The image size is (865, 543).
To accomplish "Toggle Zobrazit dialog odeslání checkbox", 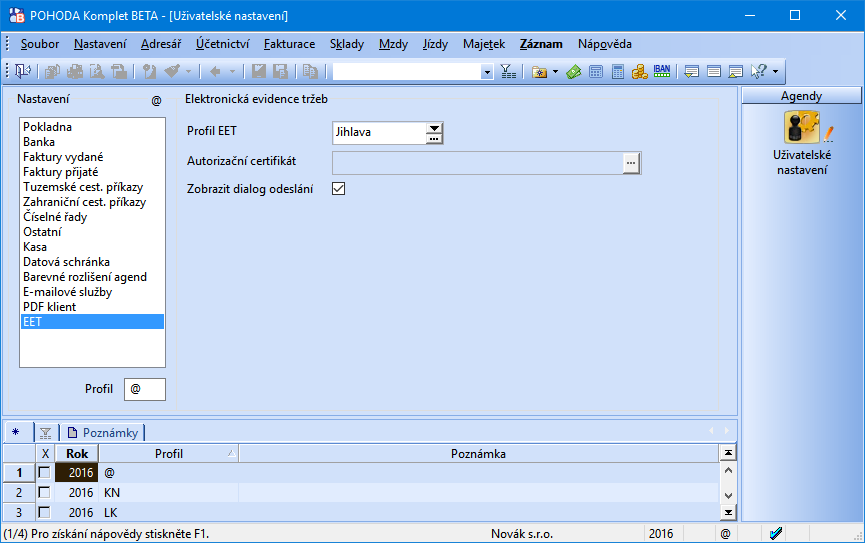I will click(x=339, y=189).
